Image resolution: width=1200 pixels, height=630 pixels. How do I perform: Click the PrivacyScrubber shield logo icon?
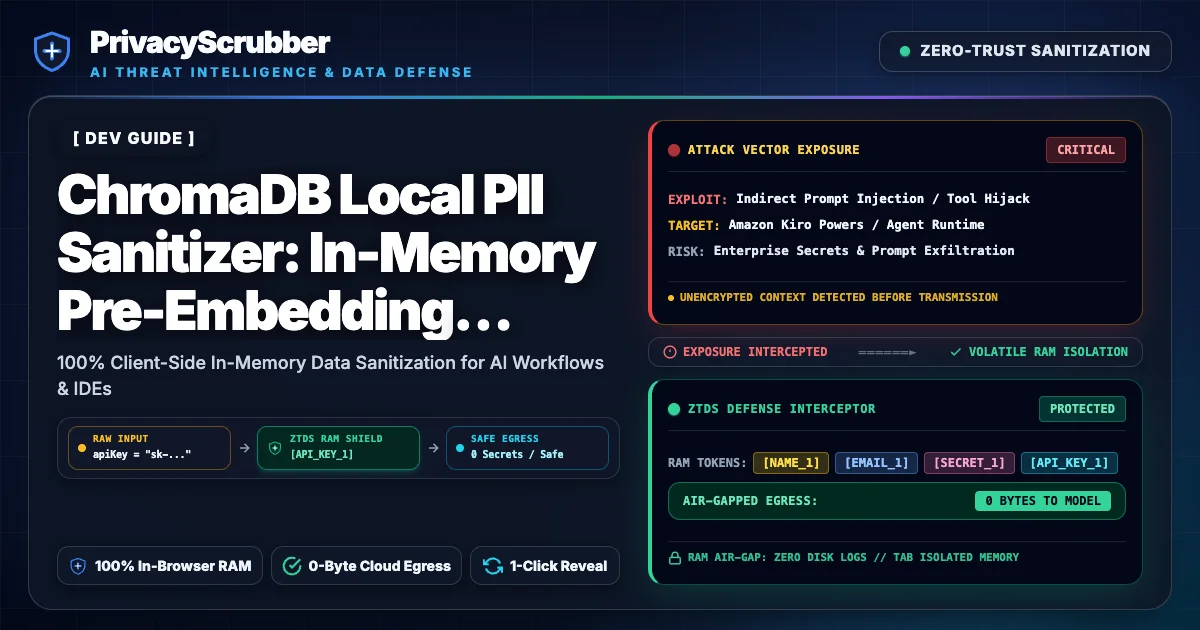(51, 52)
